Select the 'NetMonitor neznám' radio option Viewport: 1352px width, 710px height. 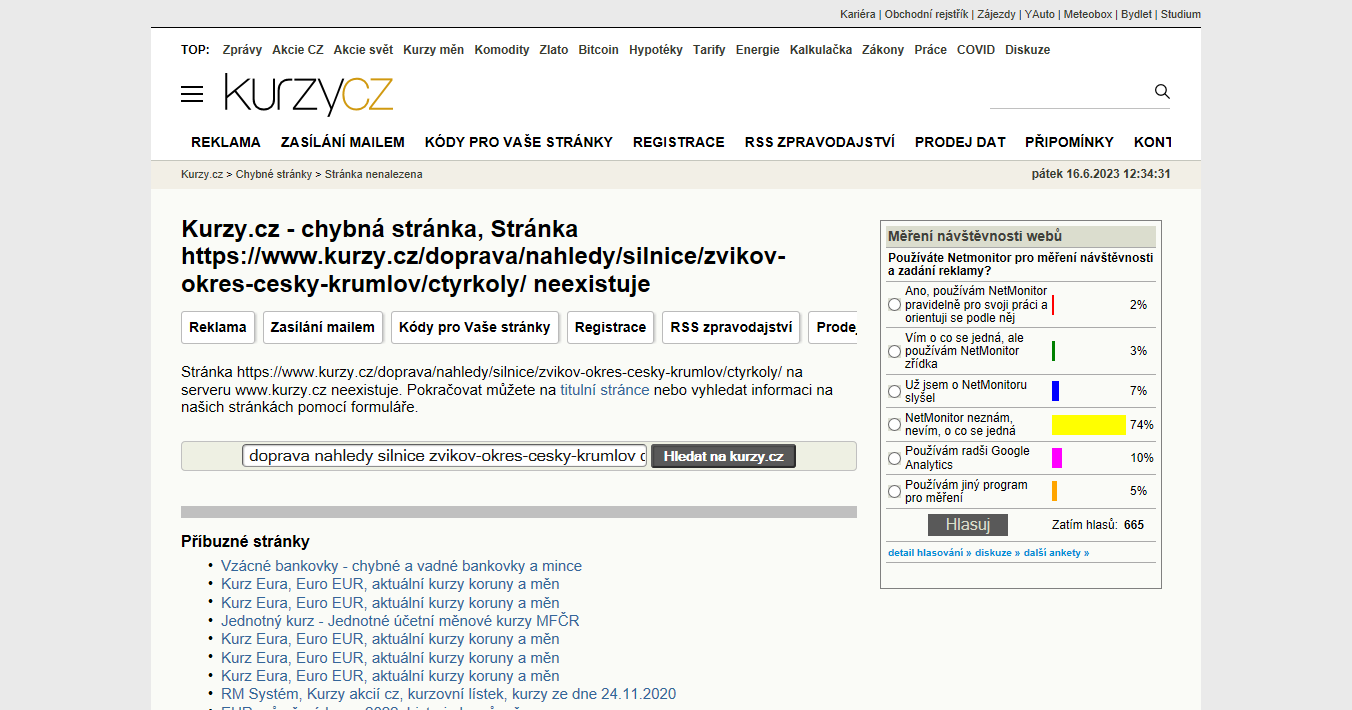click(895, 425)
